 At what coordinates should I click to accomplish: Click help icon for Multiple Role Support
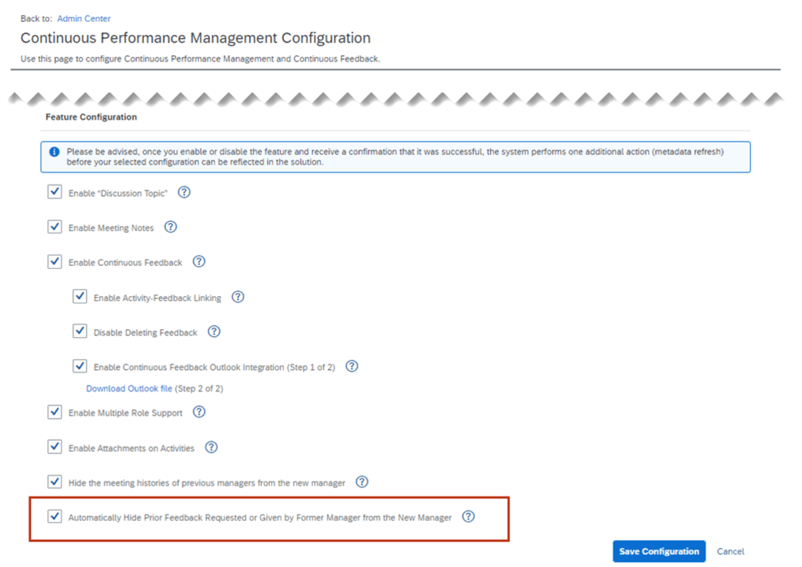pyautogui.click(x=199, y=412)
